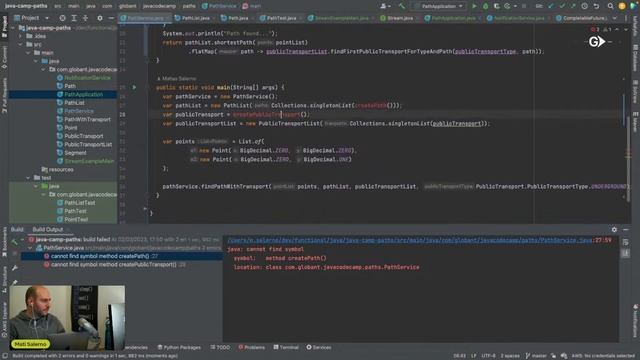Open the Project view selector dropdown
640x360 pixels.
coord(31,18)
